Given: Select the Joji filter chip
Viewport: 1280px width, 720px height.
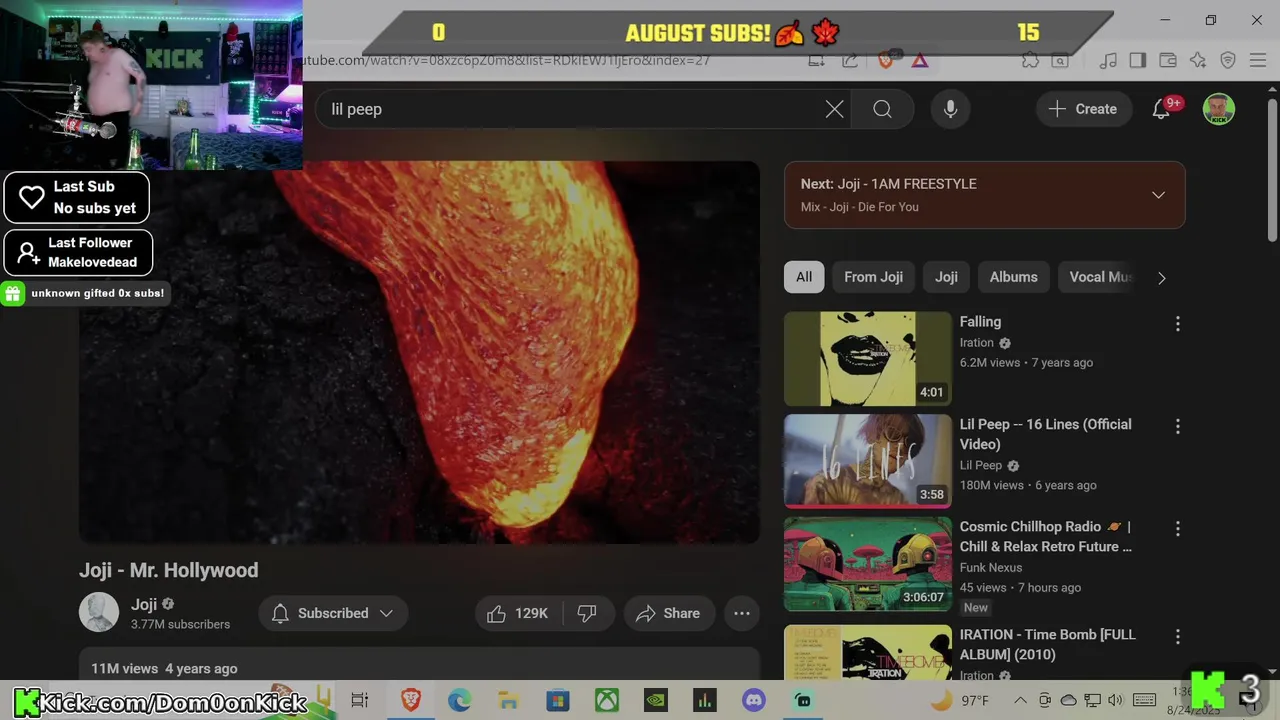Looking at the screenshot, I should 946,277.
